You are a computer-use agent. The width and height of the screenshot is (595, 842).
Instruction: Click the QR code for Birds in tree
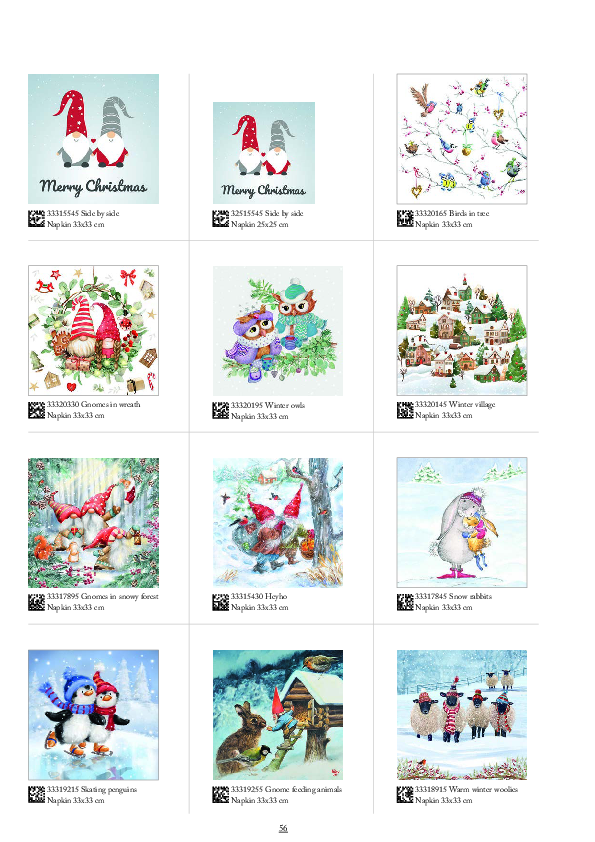405,219
